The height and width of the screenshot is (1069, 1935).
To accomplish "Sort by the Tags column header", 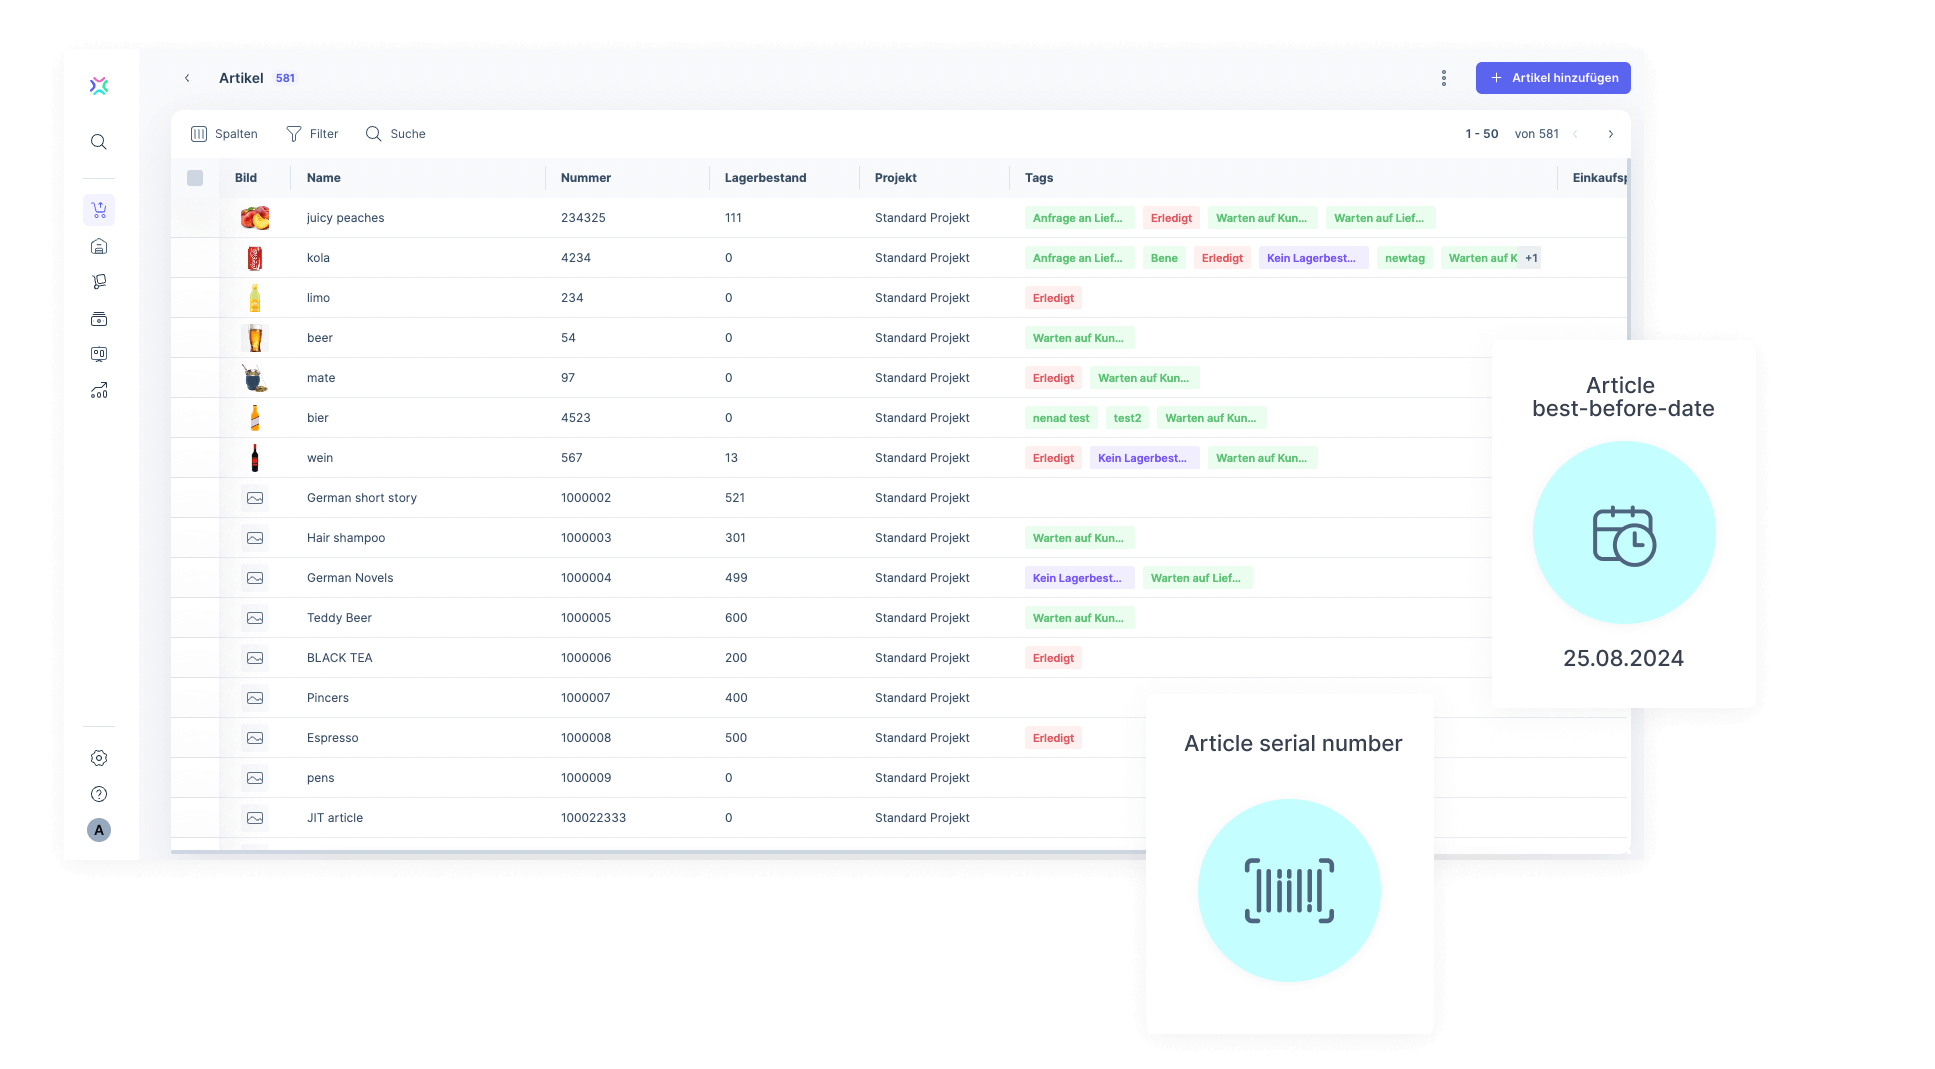I will point(1039,178).
